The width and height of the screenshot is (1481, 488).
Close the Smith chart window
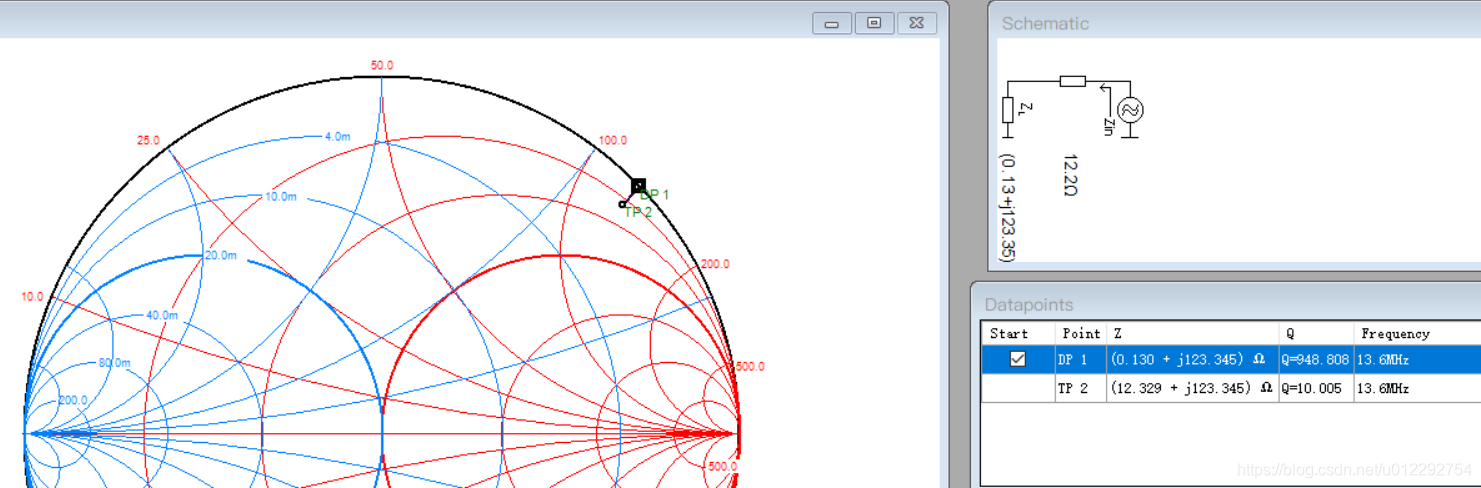click(917, 23)
